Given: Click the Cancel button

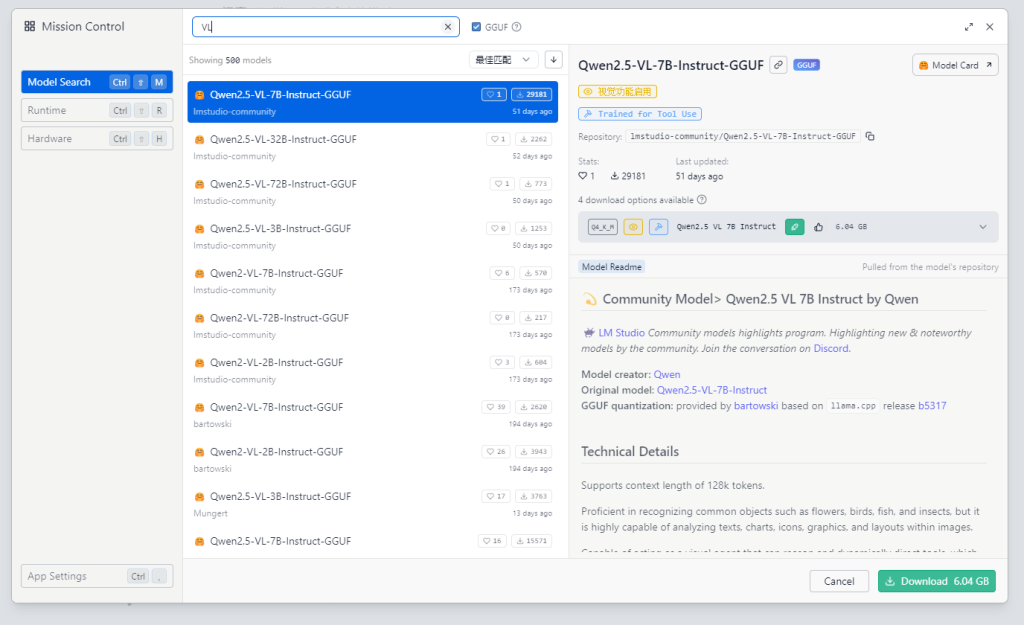Looking at the screenshot, I should click(x=839, y=581).
